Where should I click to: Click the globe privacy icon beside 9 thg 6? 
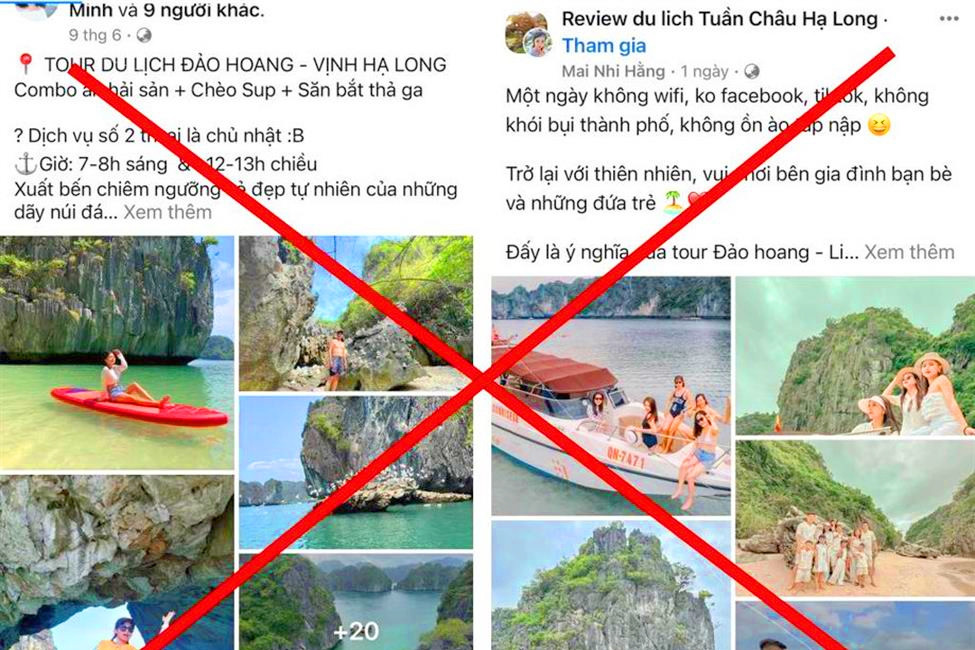144,35
